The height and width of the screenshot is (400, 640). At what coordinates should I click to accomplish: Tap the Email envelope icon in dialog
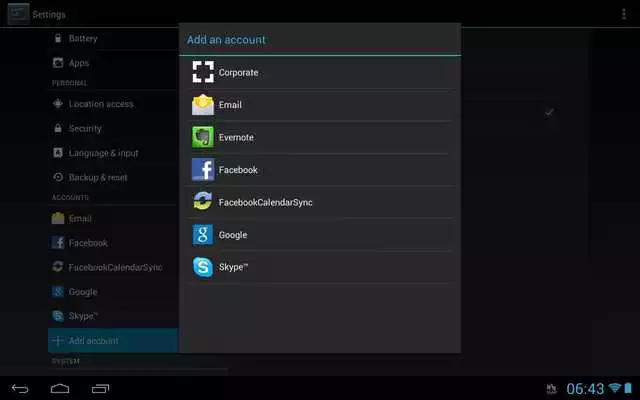(x=203, y=105)
